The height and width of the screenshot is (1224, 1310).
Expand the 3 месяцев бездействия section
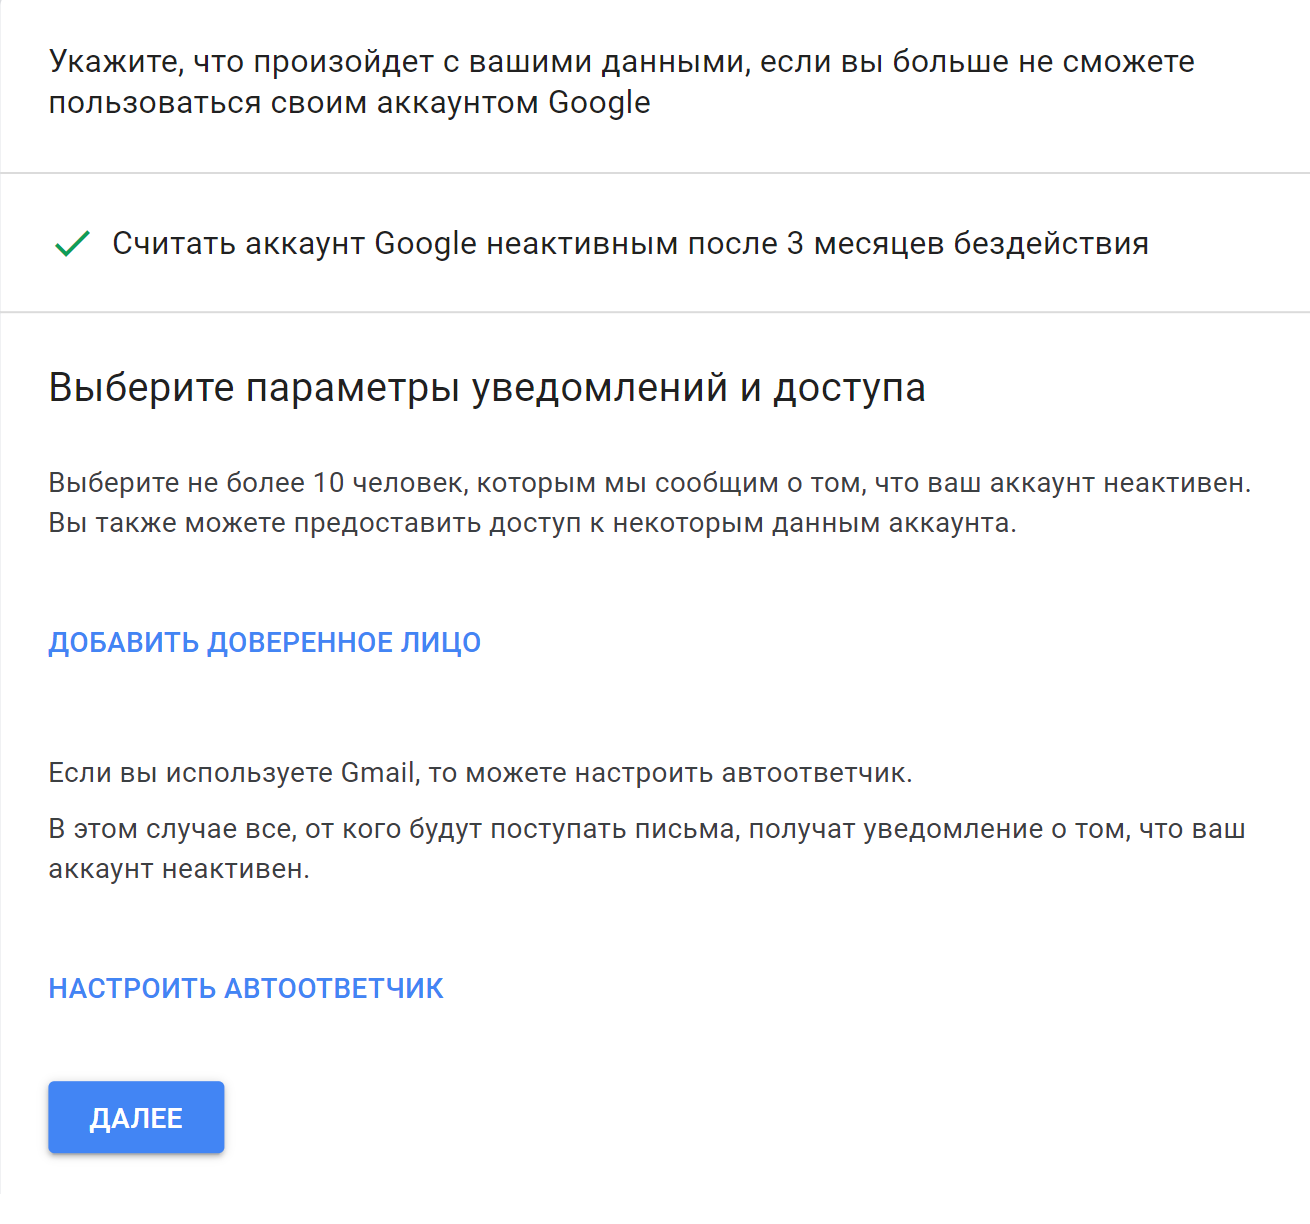(655, 243)
